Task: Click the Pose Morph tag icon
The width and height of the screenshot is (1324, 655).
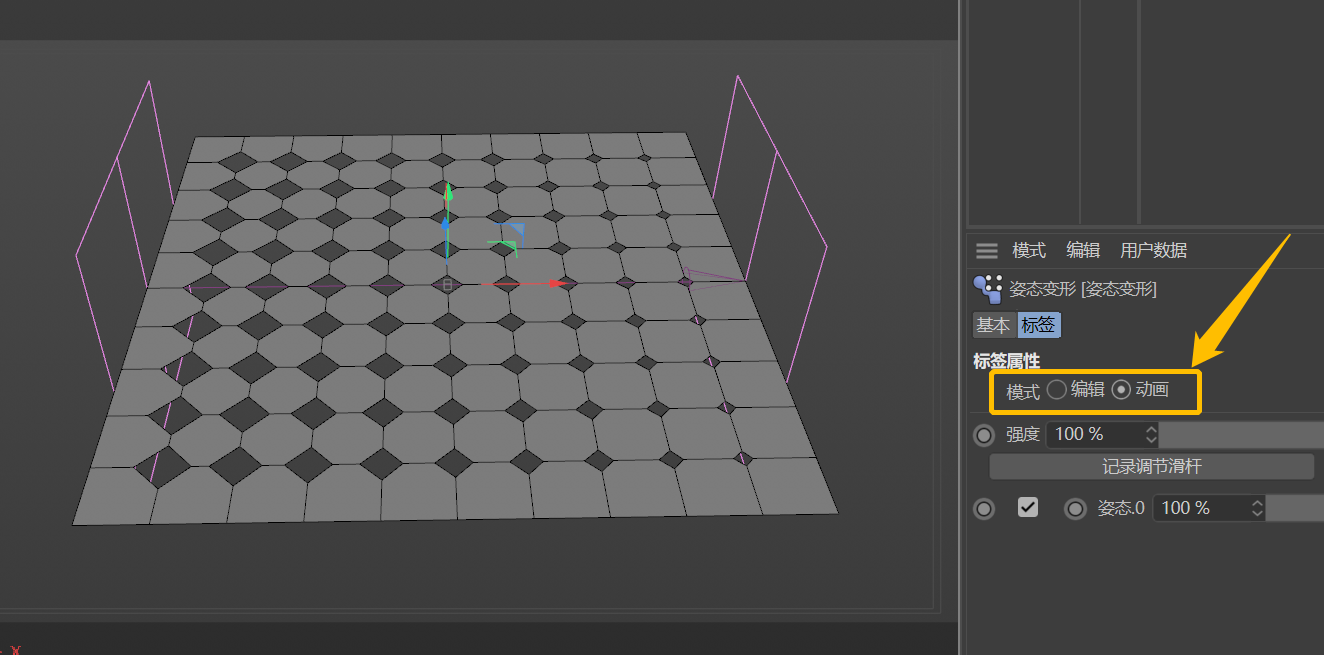Action: [988, 289]
